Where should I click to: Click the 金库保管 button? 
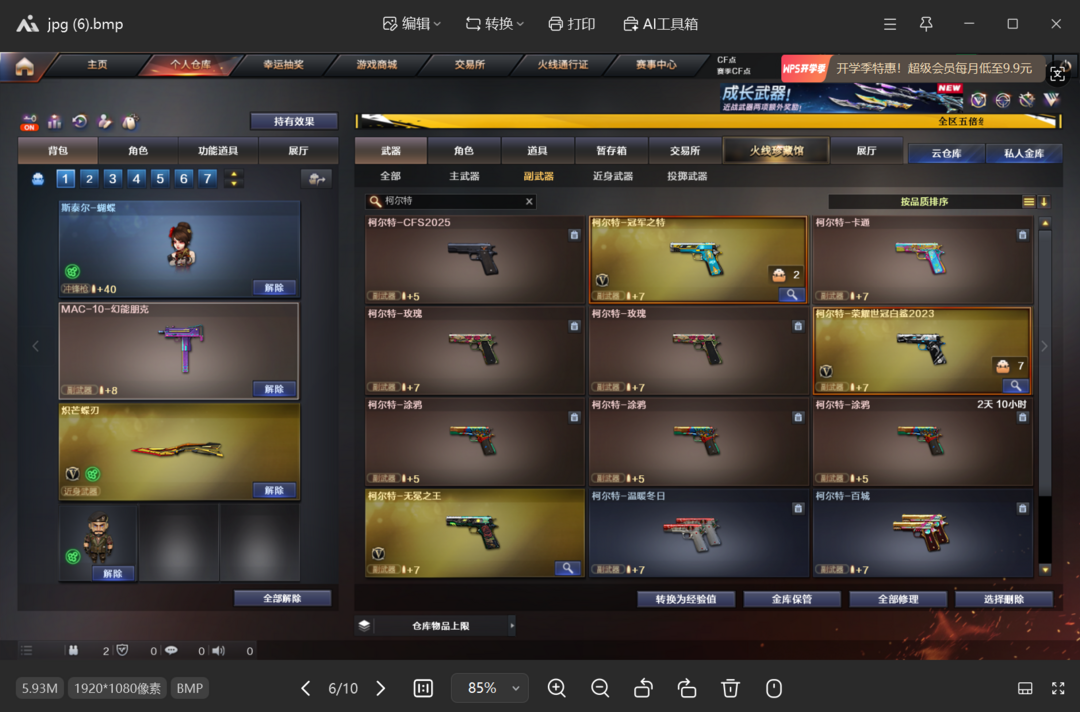[x=792, y=598]
